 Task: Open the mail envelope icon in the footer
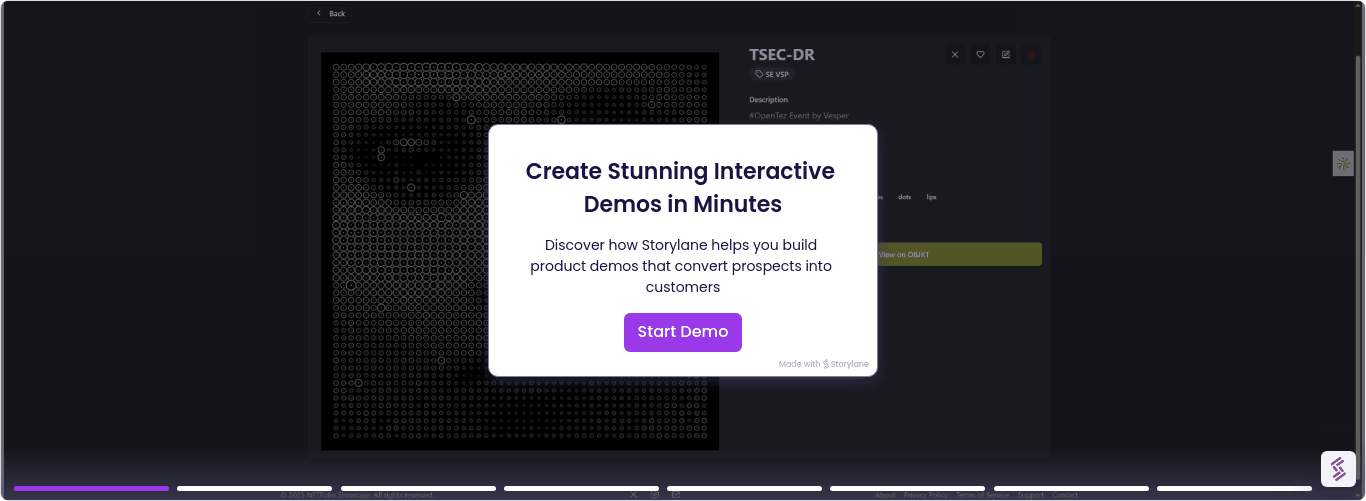(x=676, y=495)
